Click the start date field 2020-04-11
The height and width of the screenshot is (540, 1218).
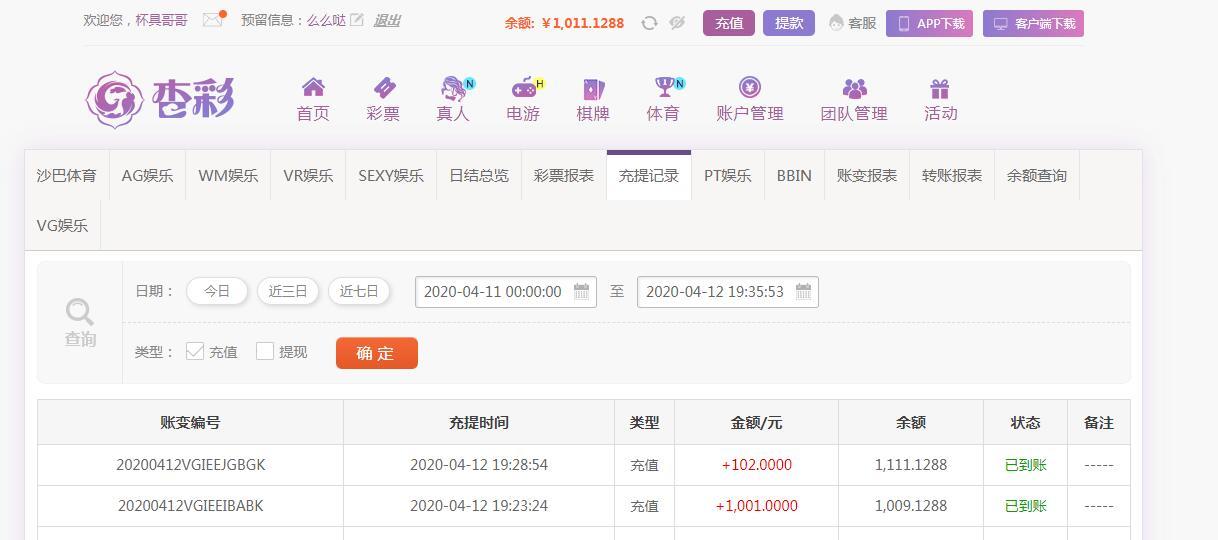tap(505, 292)
